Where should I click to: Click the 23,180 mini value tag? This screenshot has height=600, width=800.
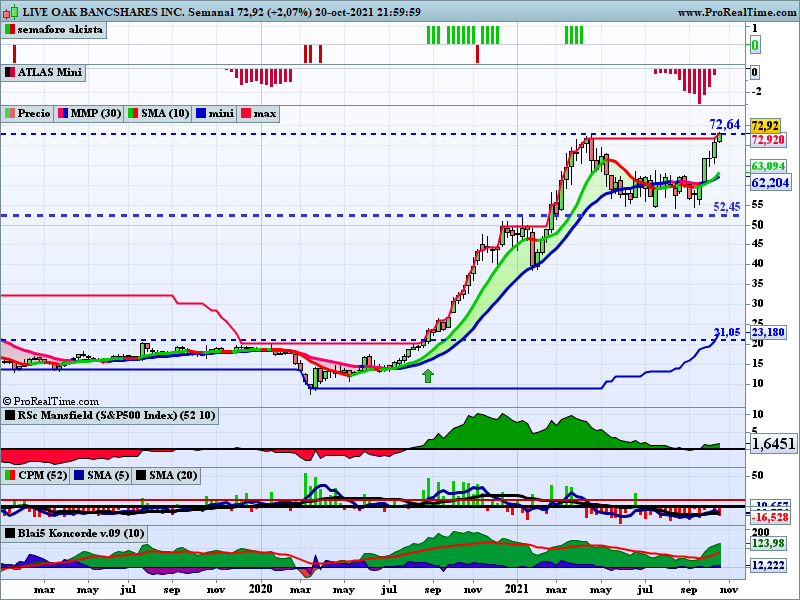[768, 332]
